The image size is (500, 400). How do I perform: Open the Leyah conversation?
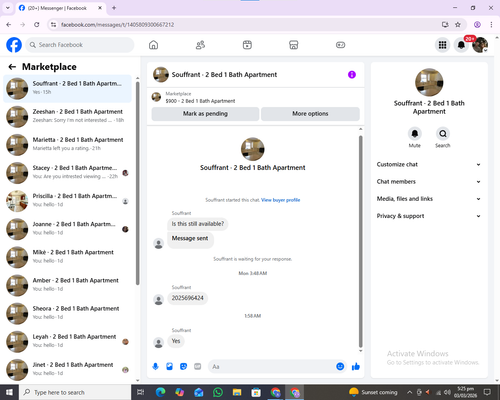click(x=67, y=341)
